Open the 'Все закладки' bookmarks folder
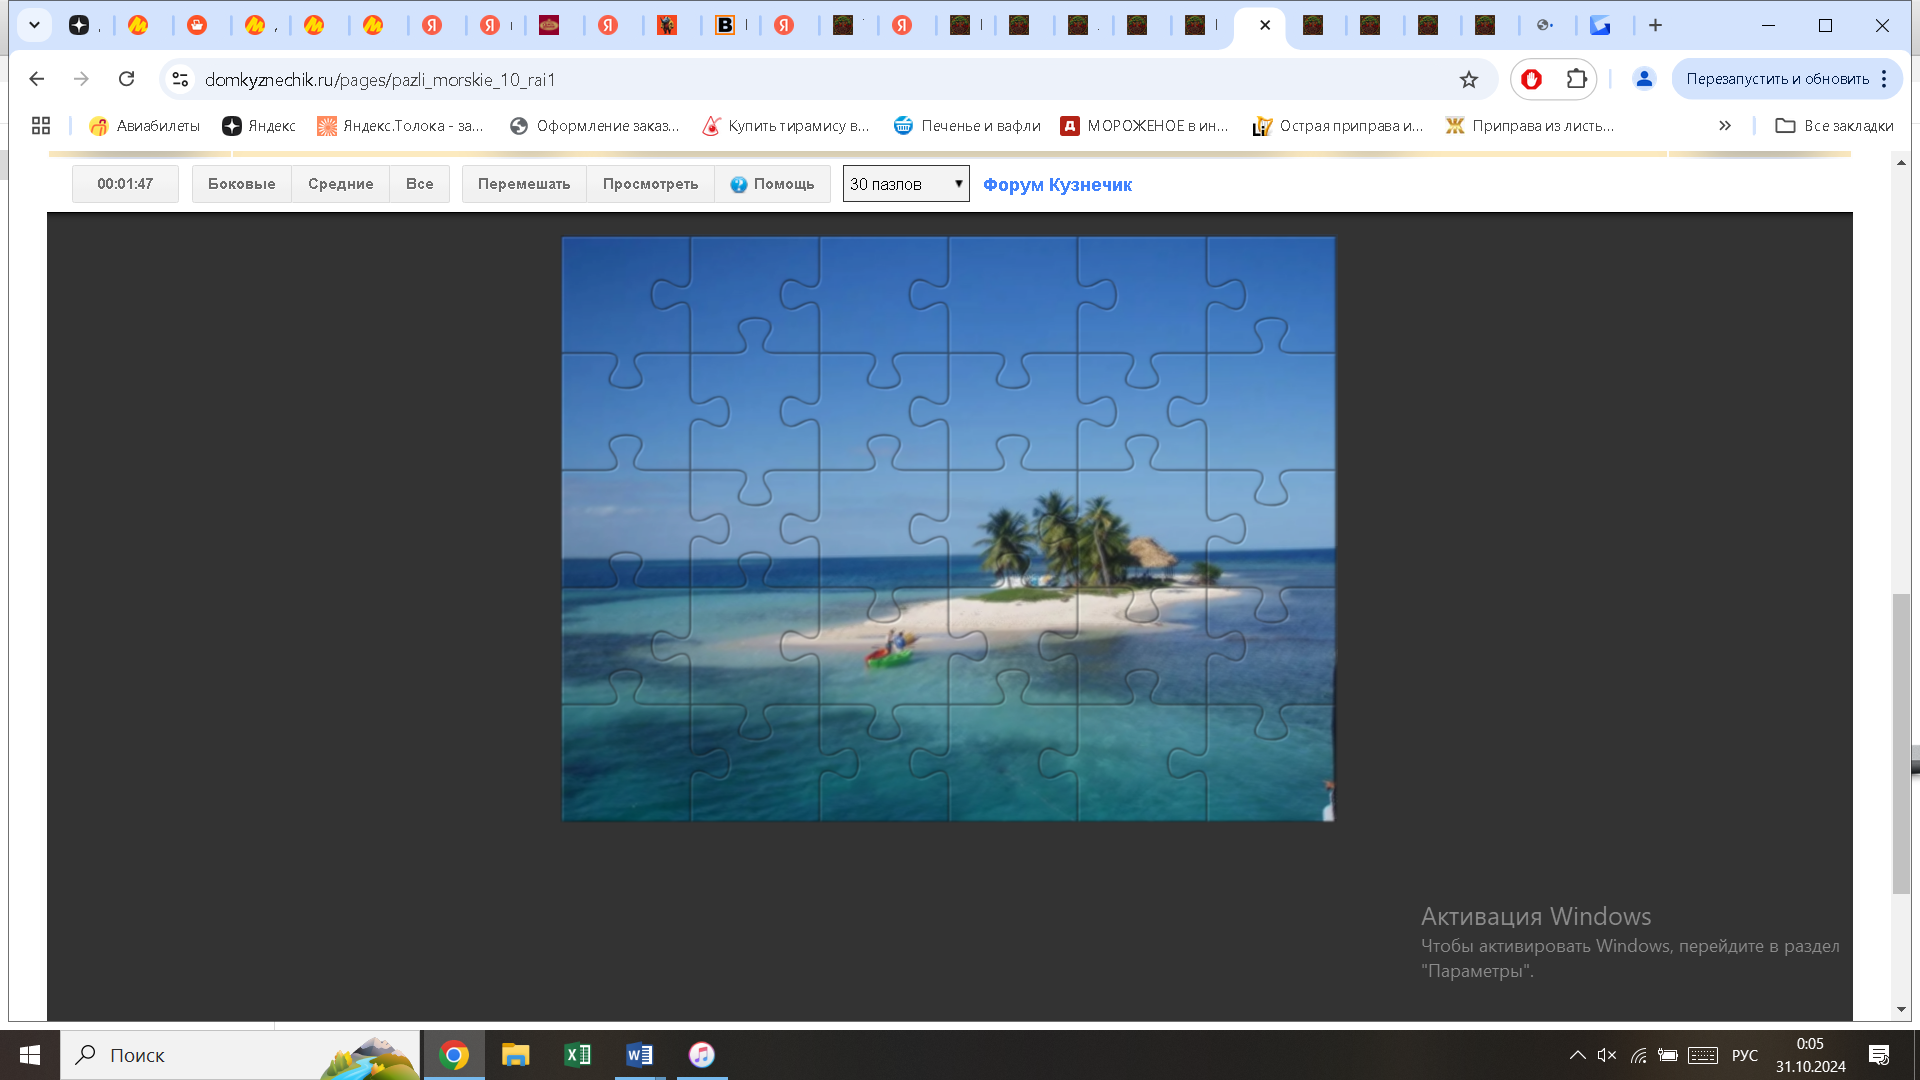1920x1080 pixels. 1834,126
